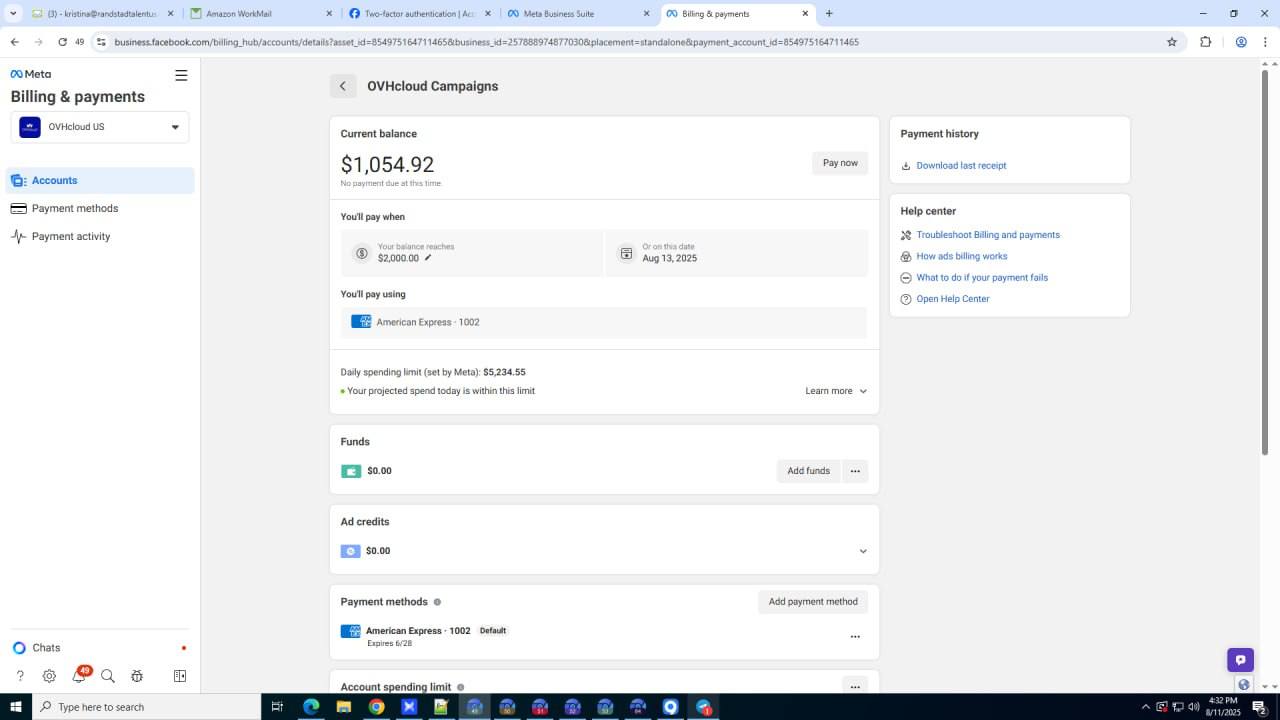Image resolution: width=1280 pixels, height=720 pixels.
Task: Open the Funds more options menu
Action: point(855,471)
